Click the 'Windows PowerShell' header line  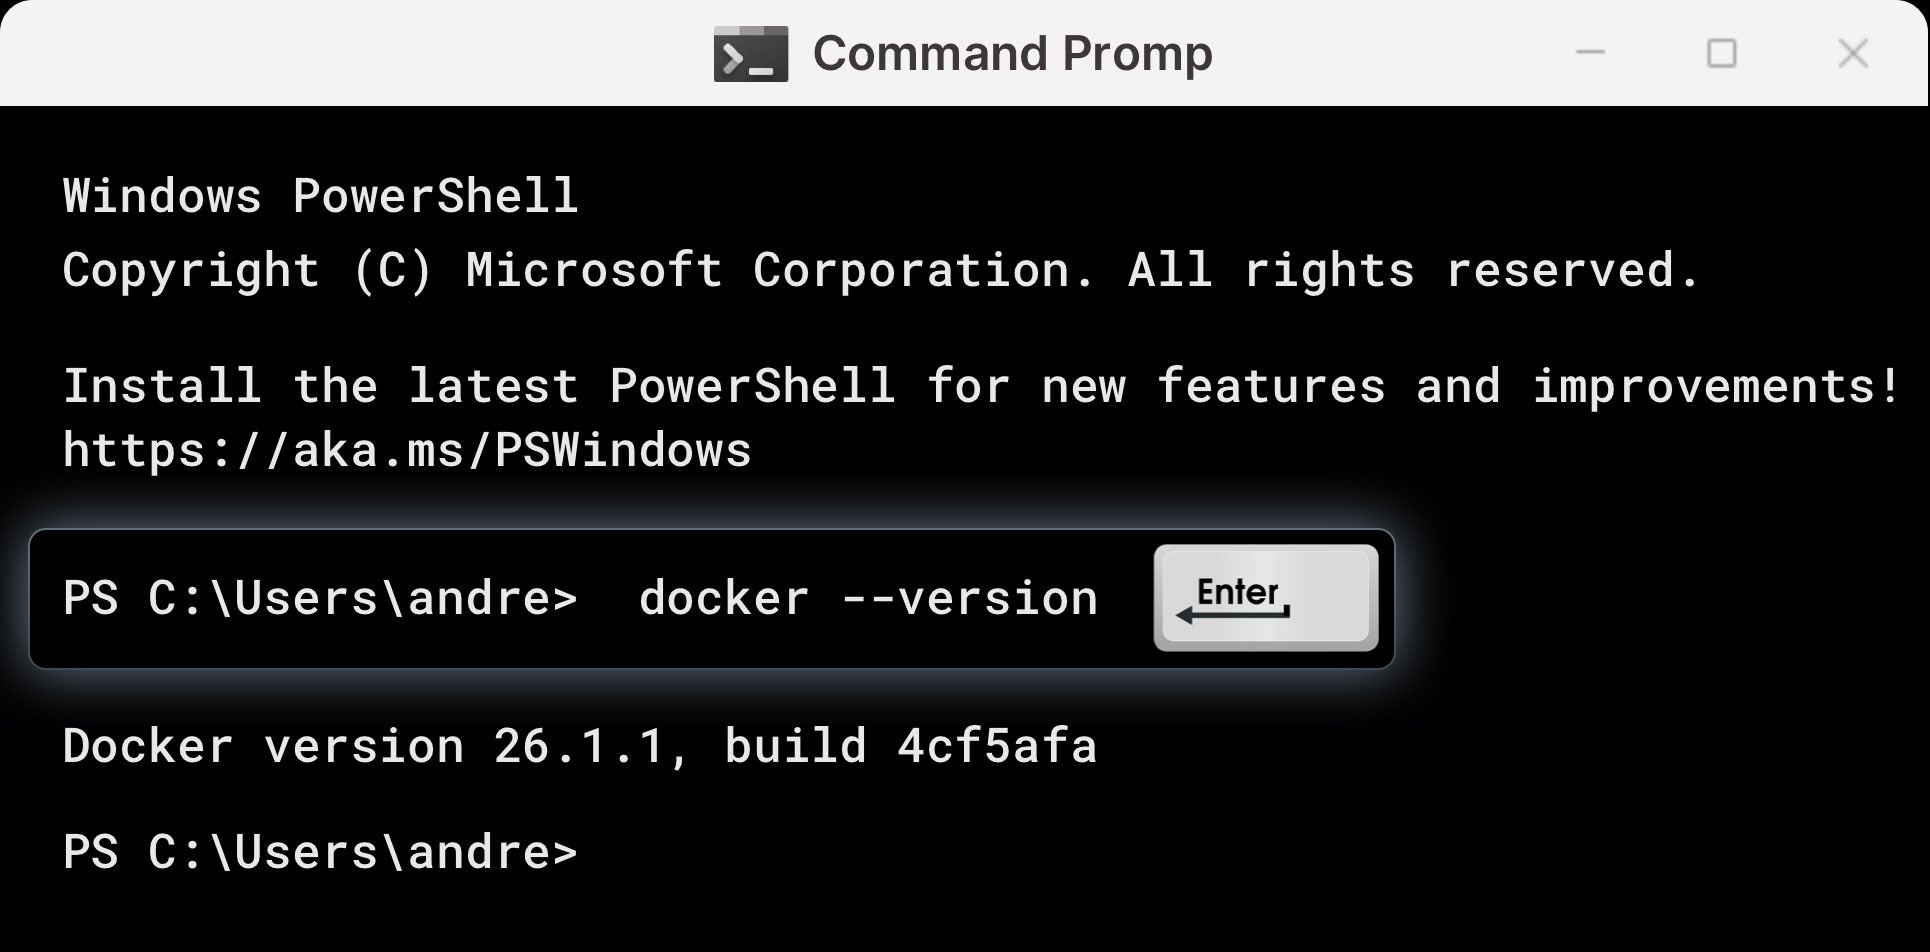click(320, 195)
